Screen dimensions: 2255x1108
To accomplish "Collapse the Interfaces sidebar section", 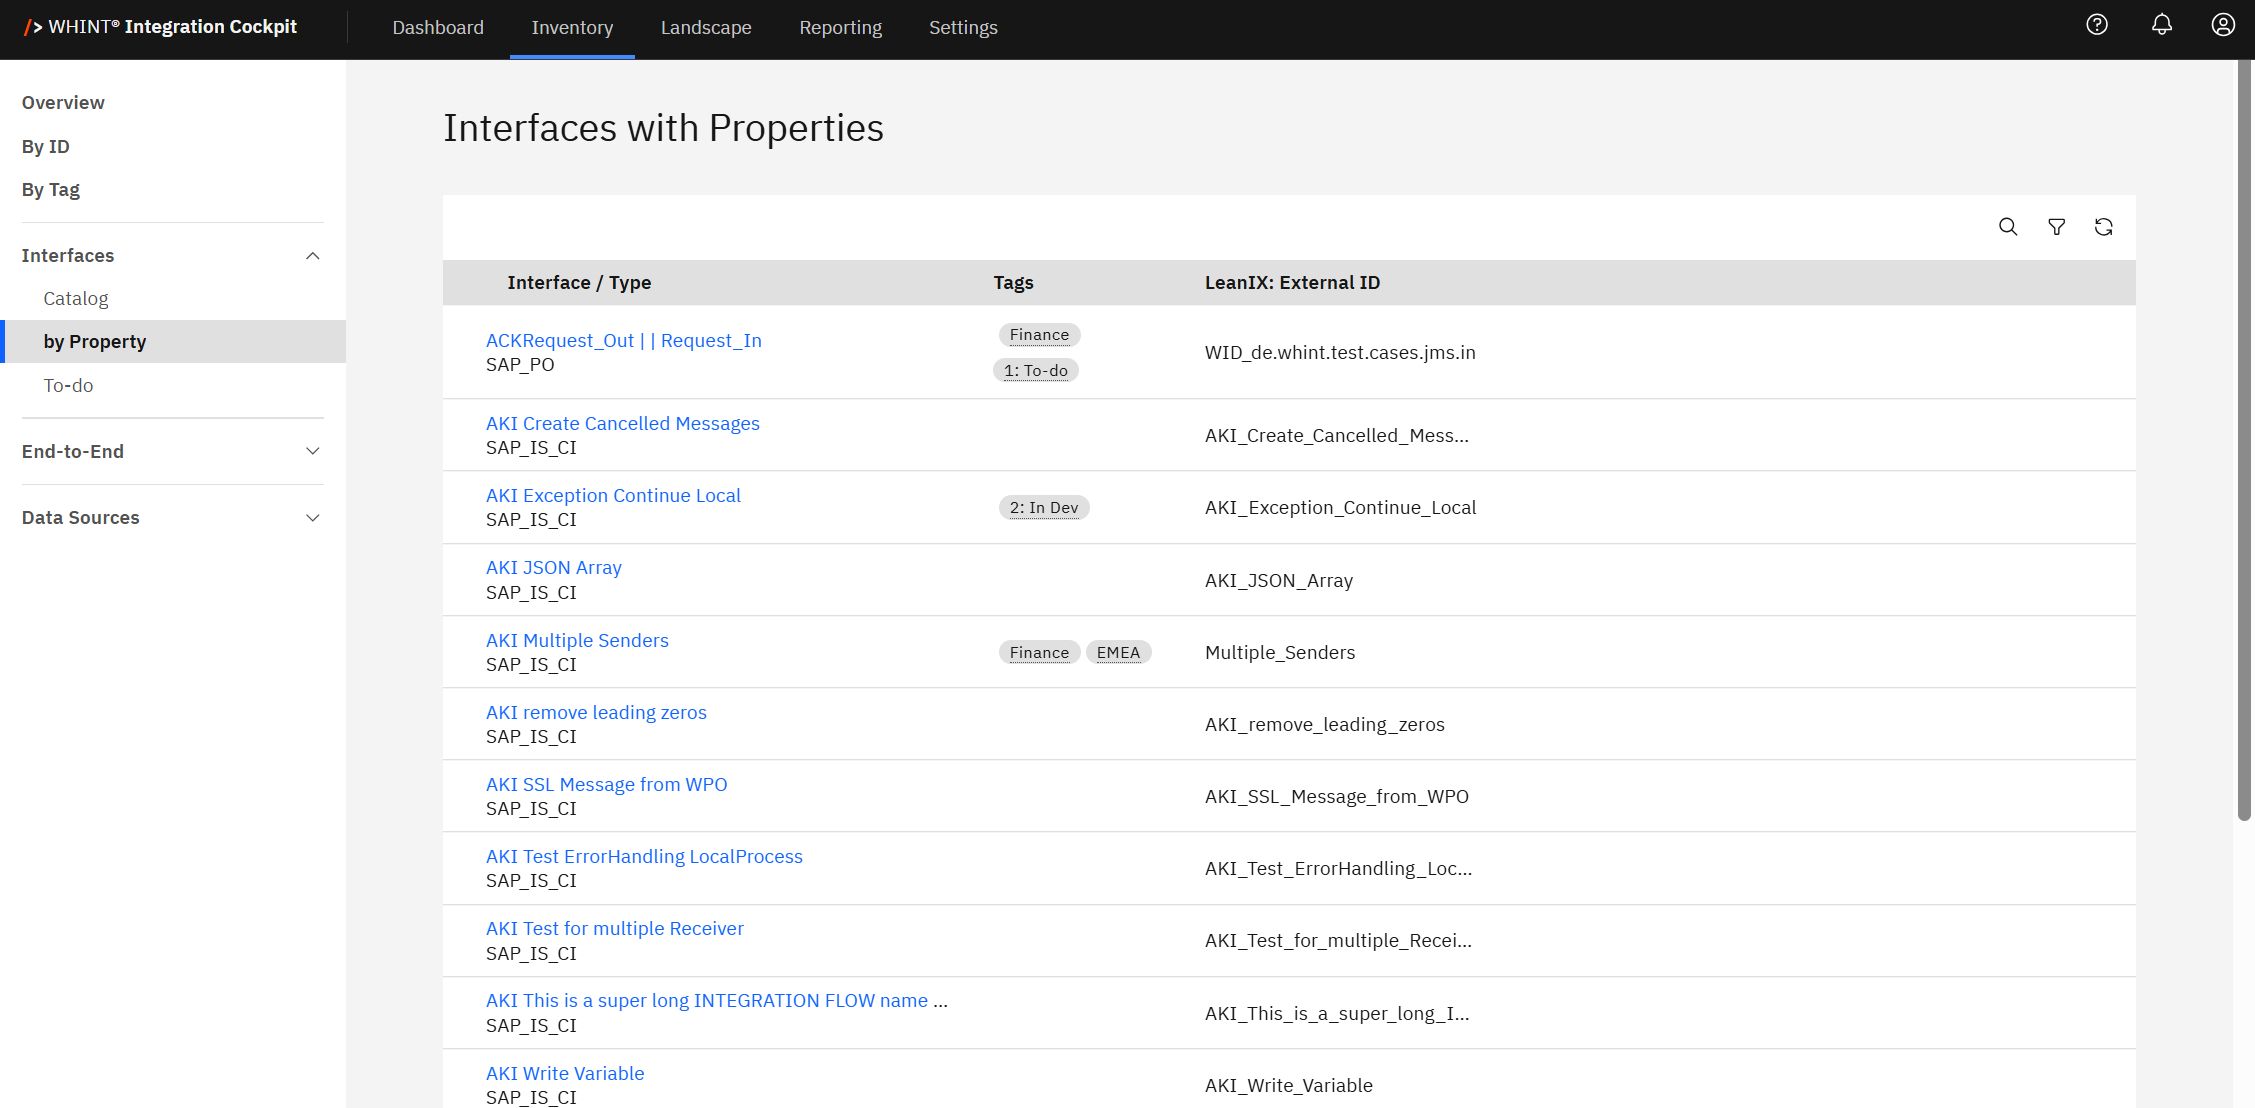I will click(312, 256).
